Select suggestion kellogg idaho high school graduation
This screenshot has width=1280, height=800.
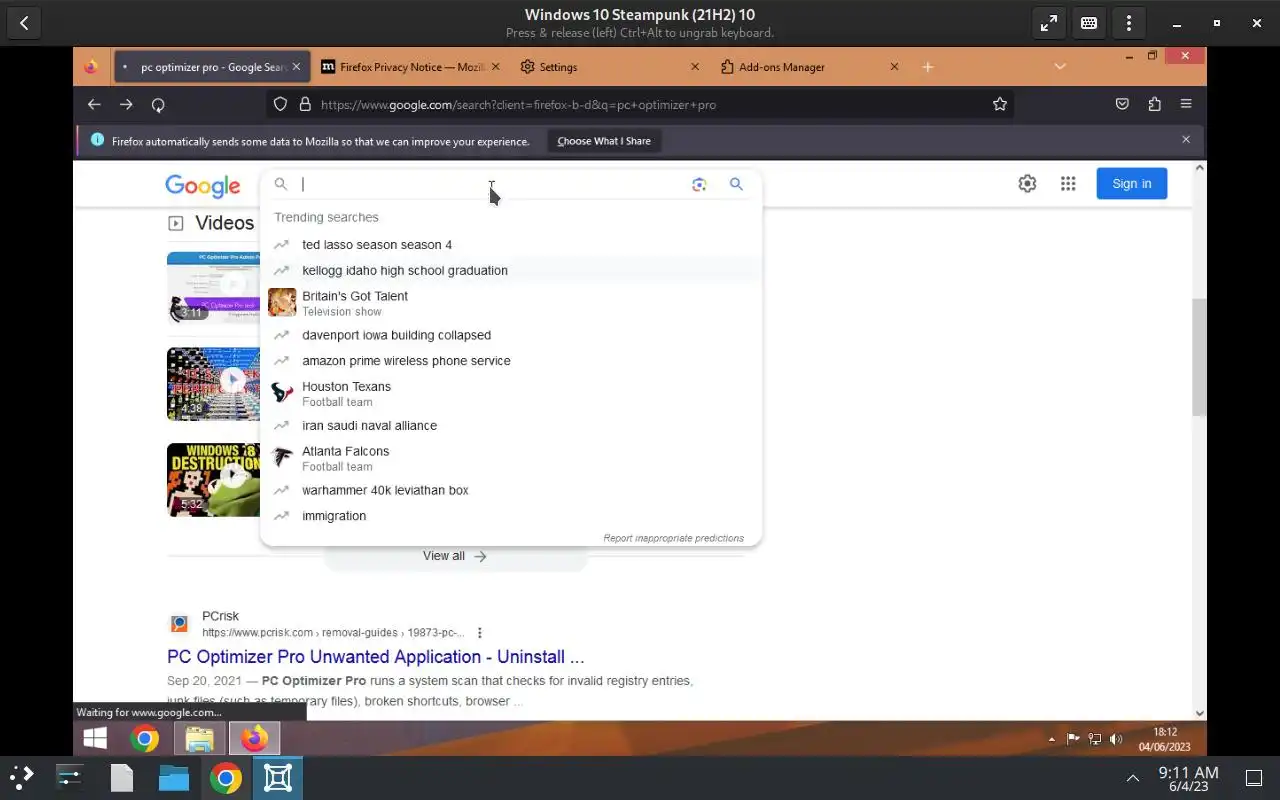coord(511,270)
